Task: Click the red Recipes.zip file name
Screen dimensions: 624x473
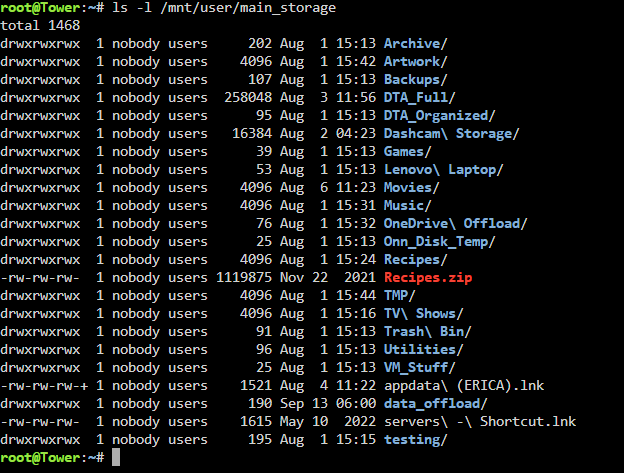Action: (x=428, y=277)
